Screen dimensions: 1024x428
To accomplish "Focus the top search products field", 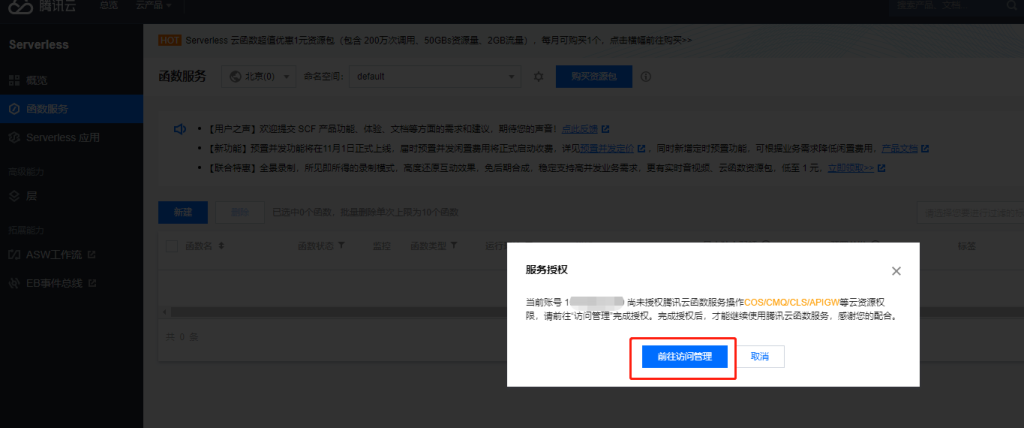I will [946, 5].
